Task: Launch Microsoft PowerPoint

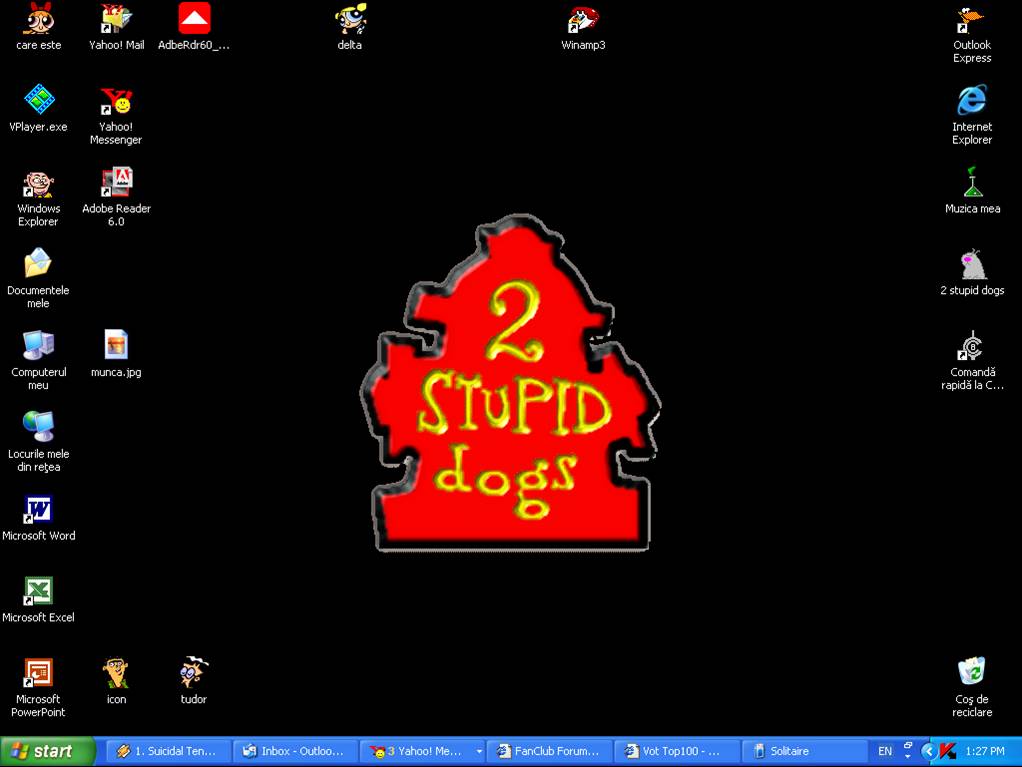Action: [38, 672]
